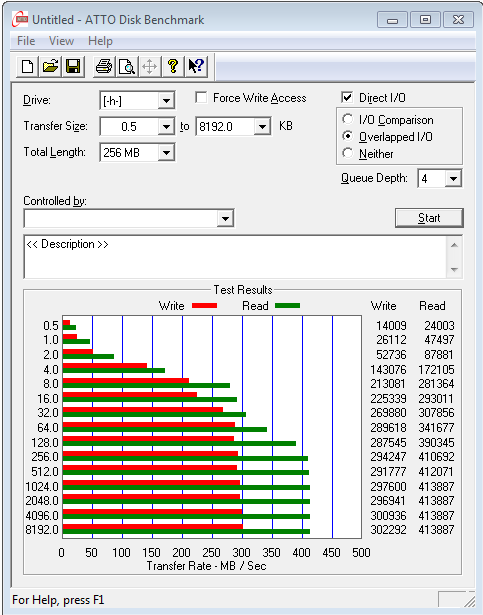The height and width of the screenshot is (615, 483).
Task: Click inside the Description text box
Action: [235, 257]
